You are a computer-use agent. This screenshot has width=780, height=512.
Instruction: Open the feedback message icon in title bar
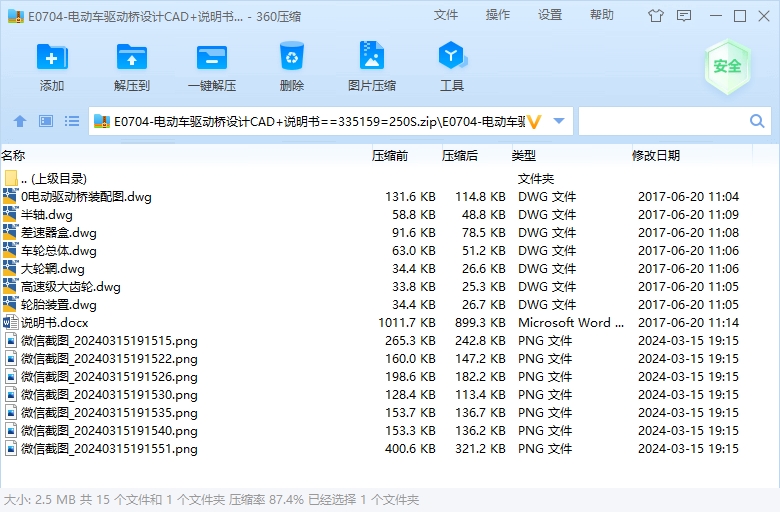click(684, 16)
